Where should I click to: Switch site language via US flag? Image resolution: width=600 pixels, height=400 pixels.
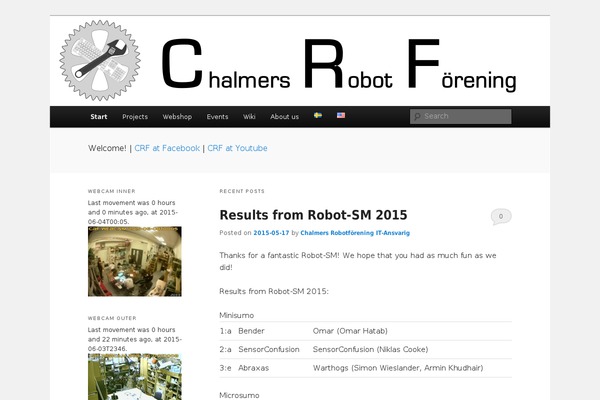341,115
